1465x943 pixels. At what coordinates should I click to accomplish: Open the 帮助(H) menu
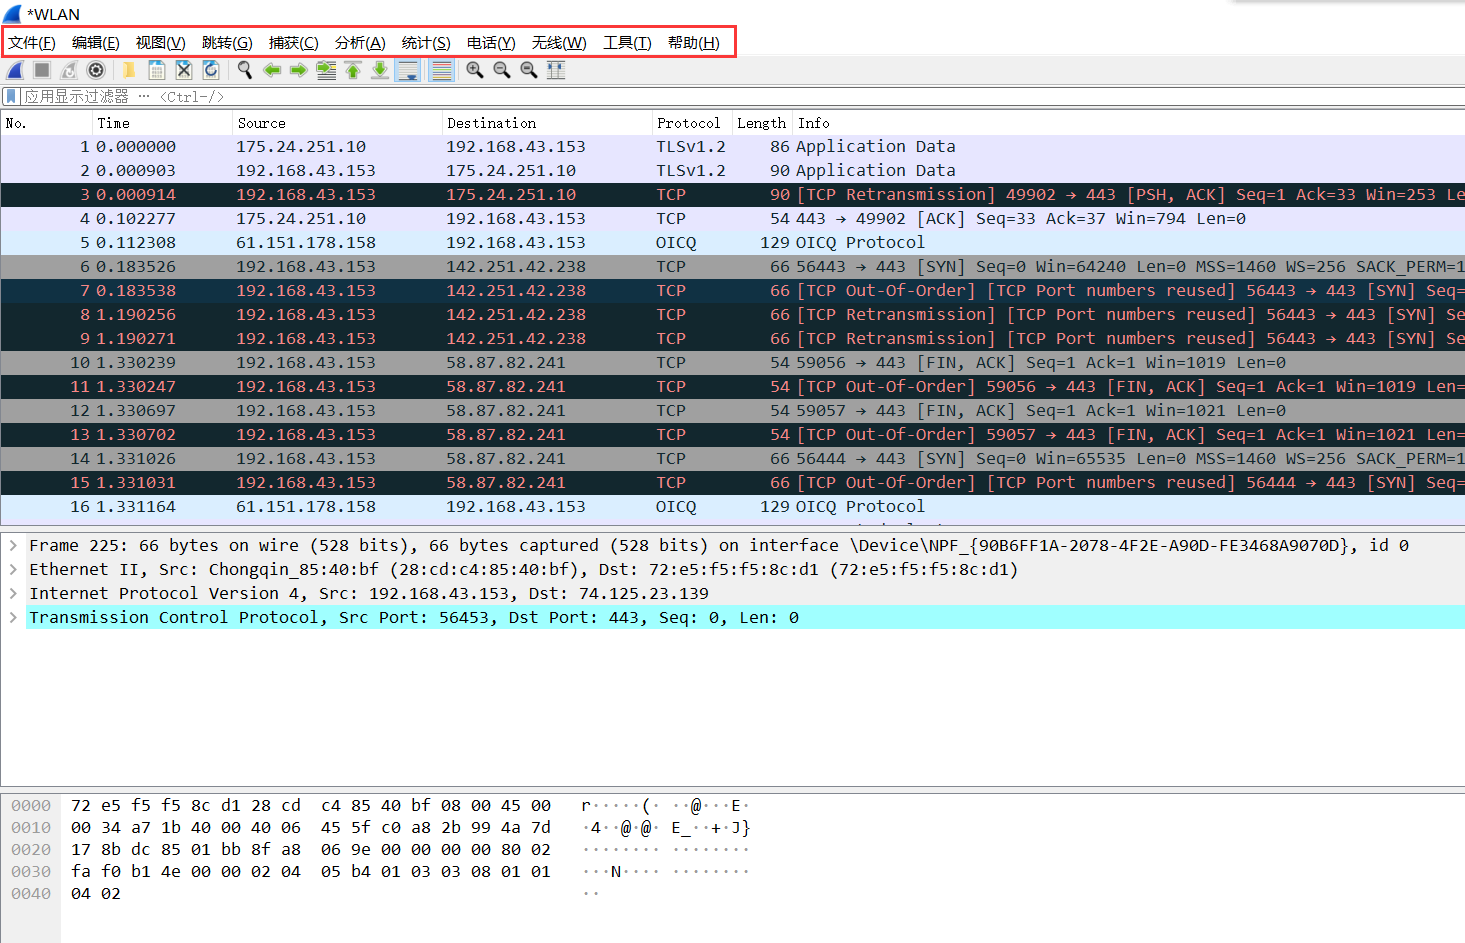tap(694, 43)
